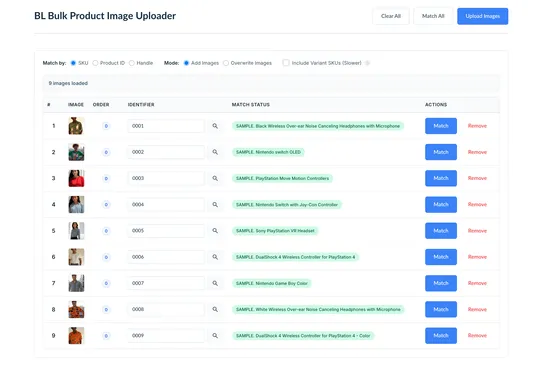Viewport: 542px width, 373px height.
Task: Remove the image in row 5
Action: [x=477, y=231]
